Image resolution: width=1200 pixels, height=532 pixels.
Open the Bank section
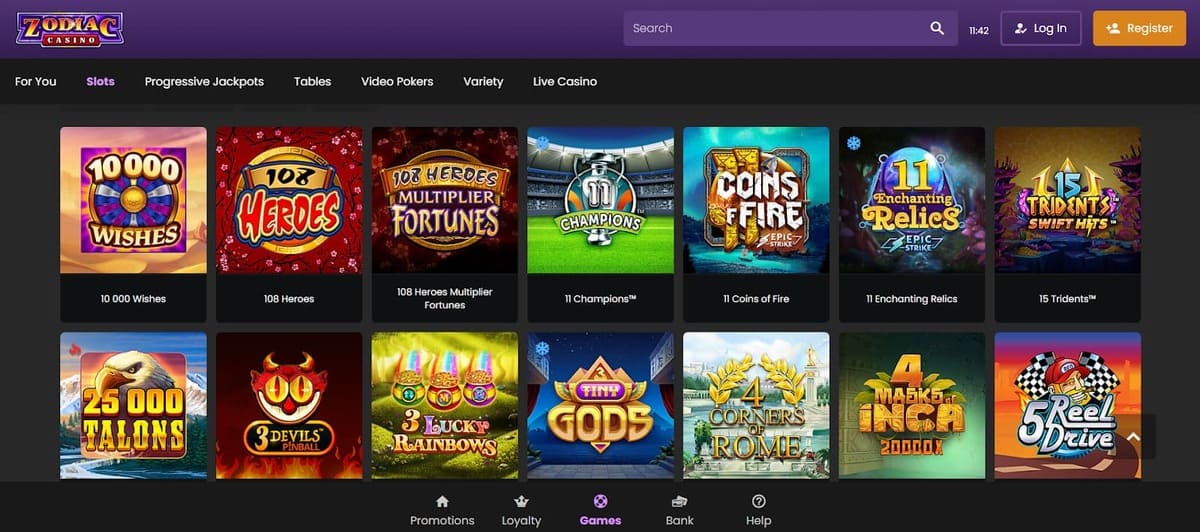[679, 510]
